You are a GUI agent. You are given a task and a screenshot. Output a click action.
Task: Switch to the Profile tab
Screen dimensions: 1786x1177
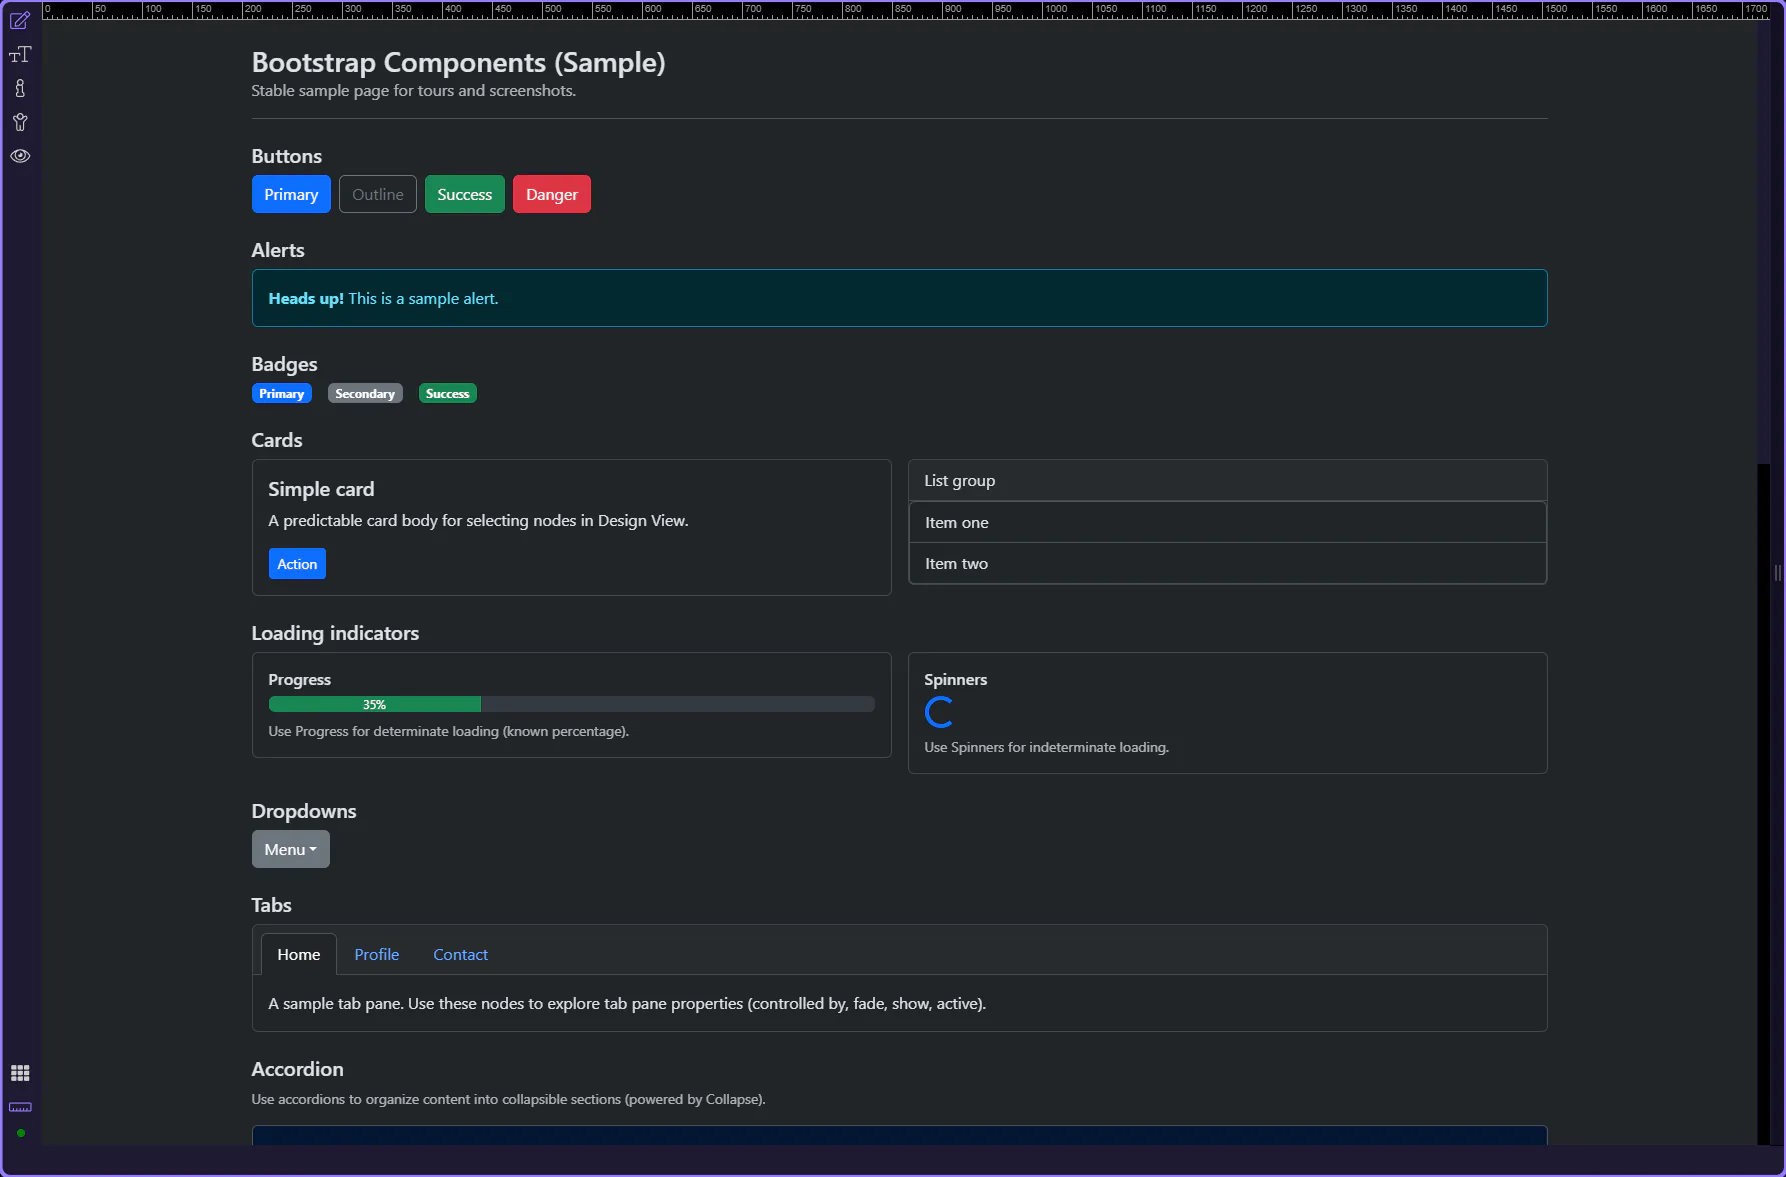click(376, 955)
